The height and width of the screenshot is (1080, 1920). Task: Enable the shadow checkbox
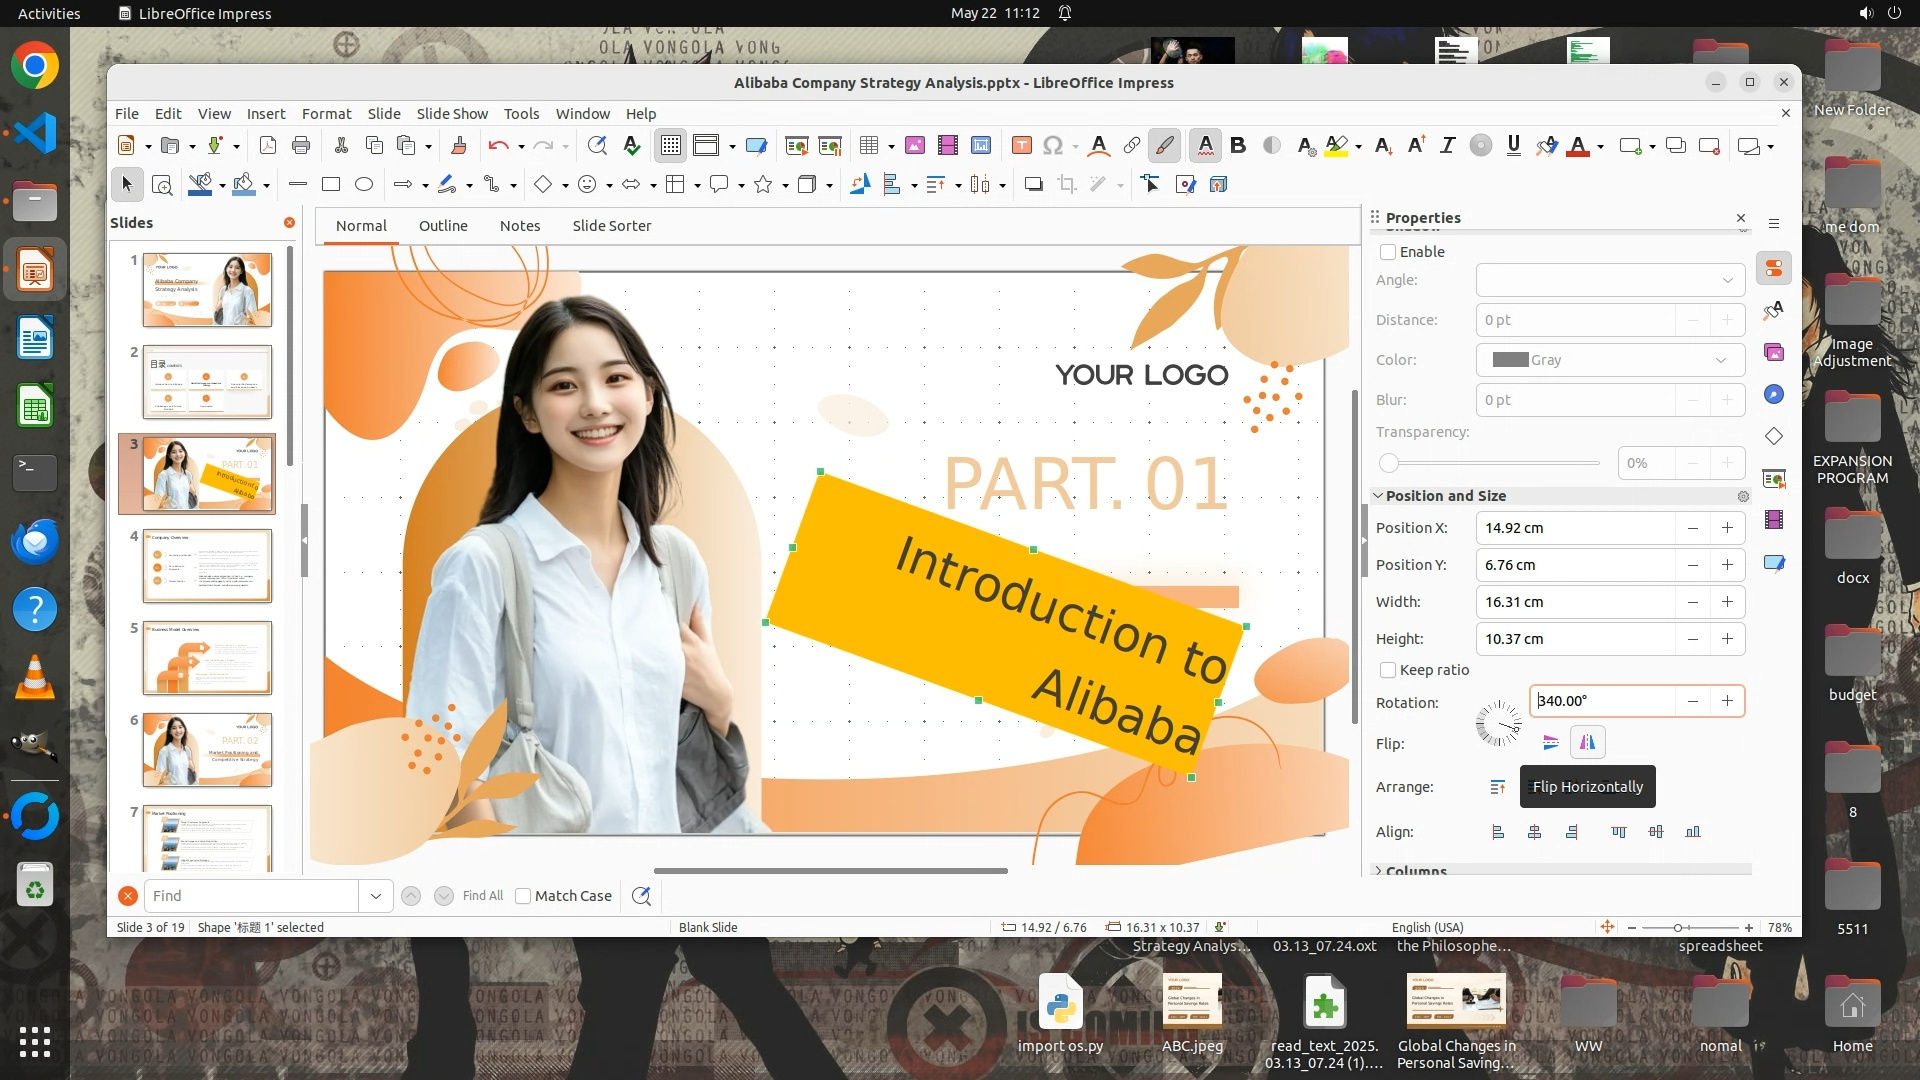point(1388,252)
